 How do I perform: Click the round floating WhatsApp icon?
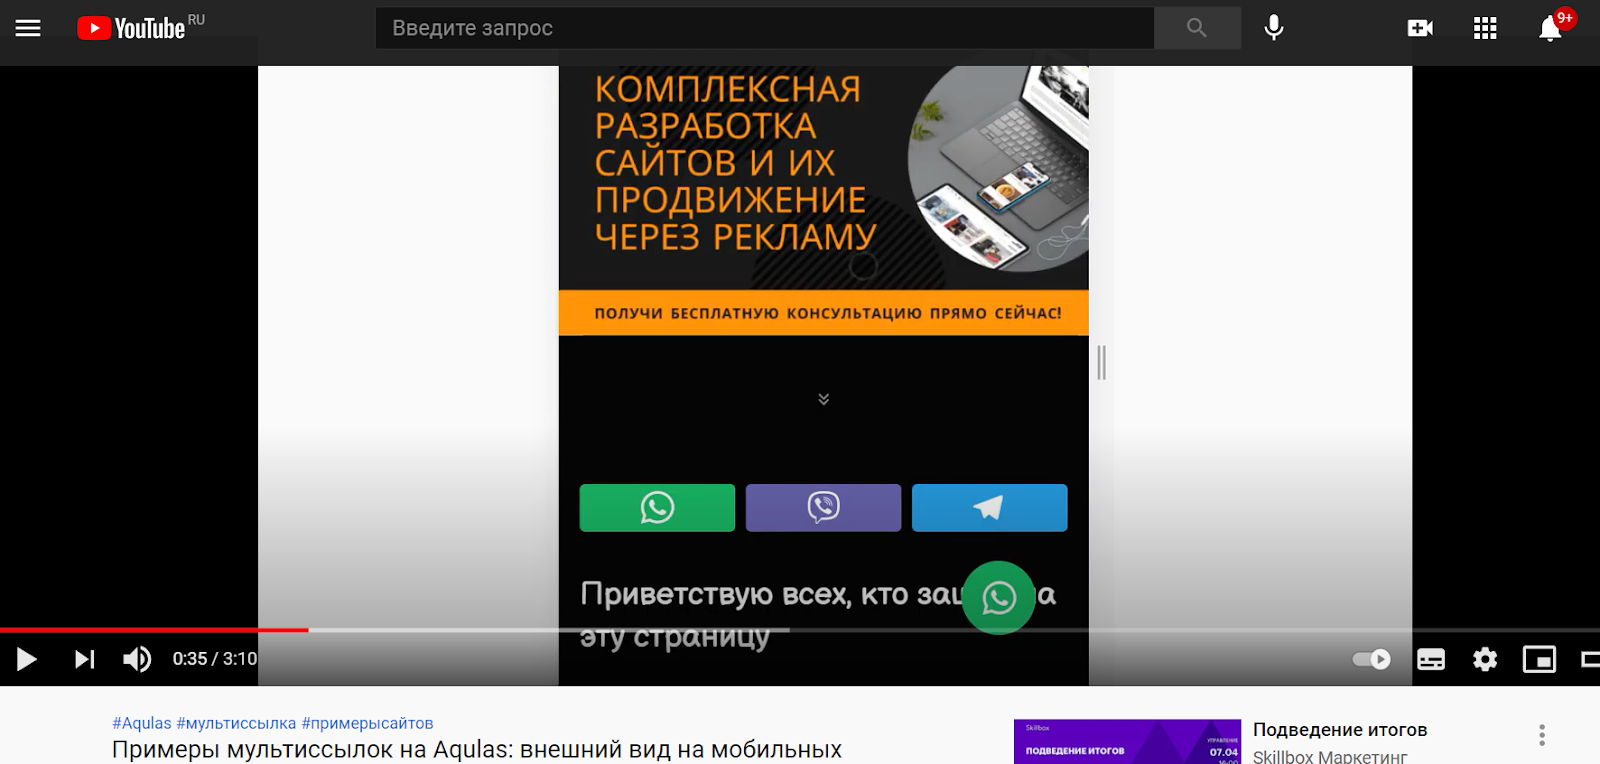coord(999,598)
